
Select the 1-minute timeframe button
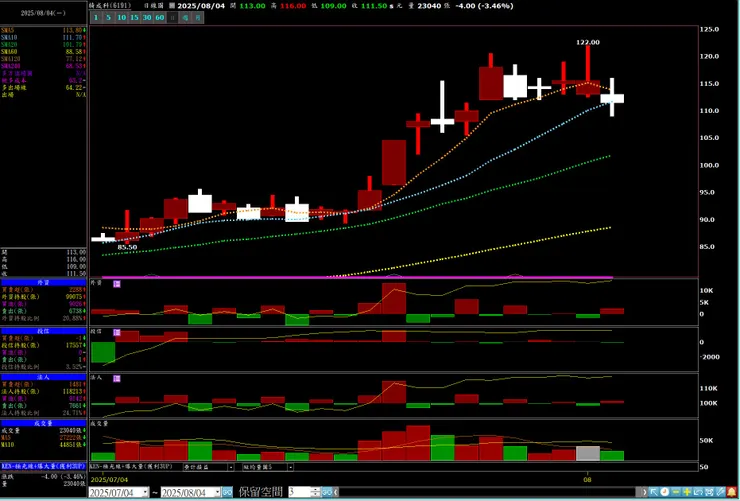click(x=96, y=17)
